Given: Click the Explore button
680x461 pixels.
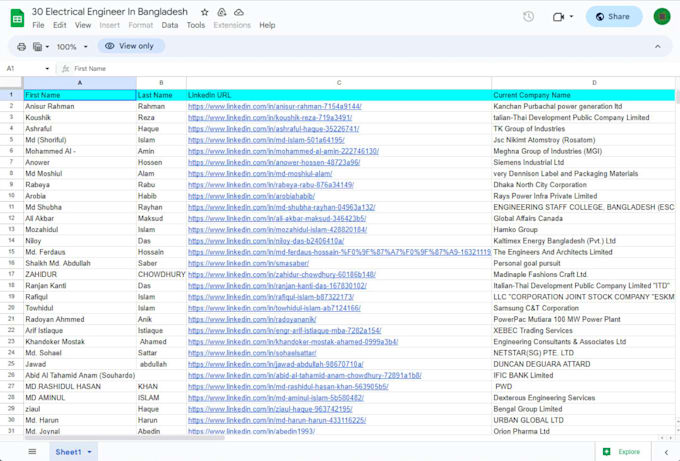Looking at the screenshot, I should pyautogui.click(x=622, y=452).
